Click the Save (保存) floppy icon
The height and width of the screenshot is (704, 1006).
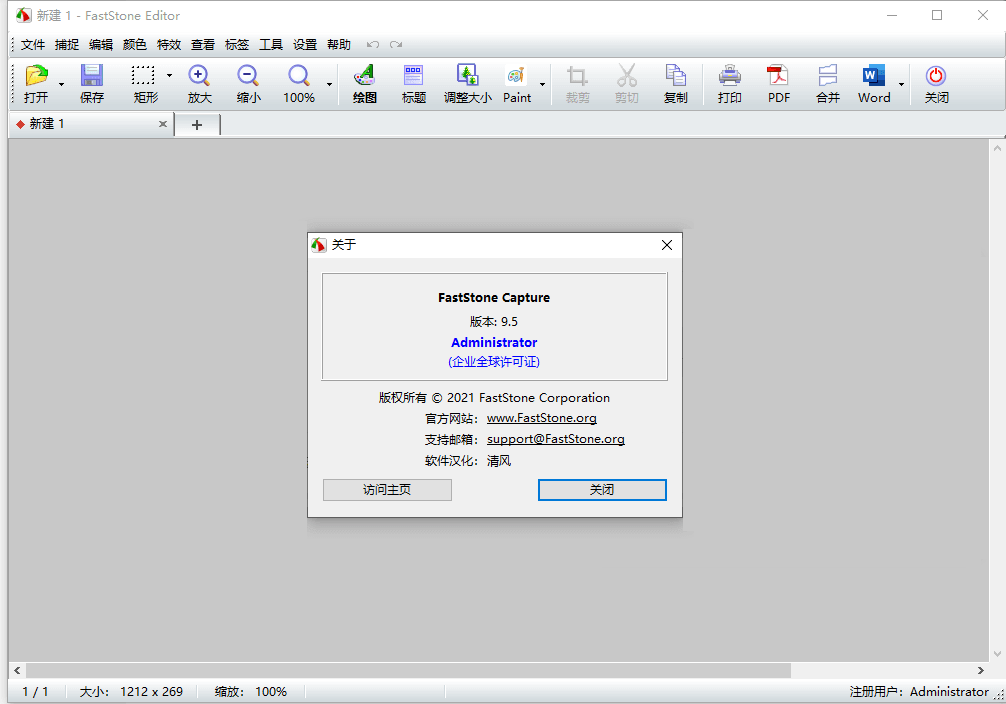tap(92, 76)
